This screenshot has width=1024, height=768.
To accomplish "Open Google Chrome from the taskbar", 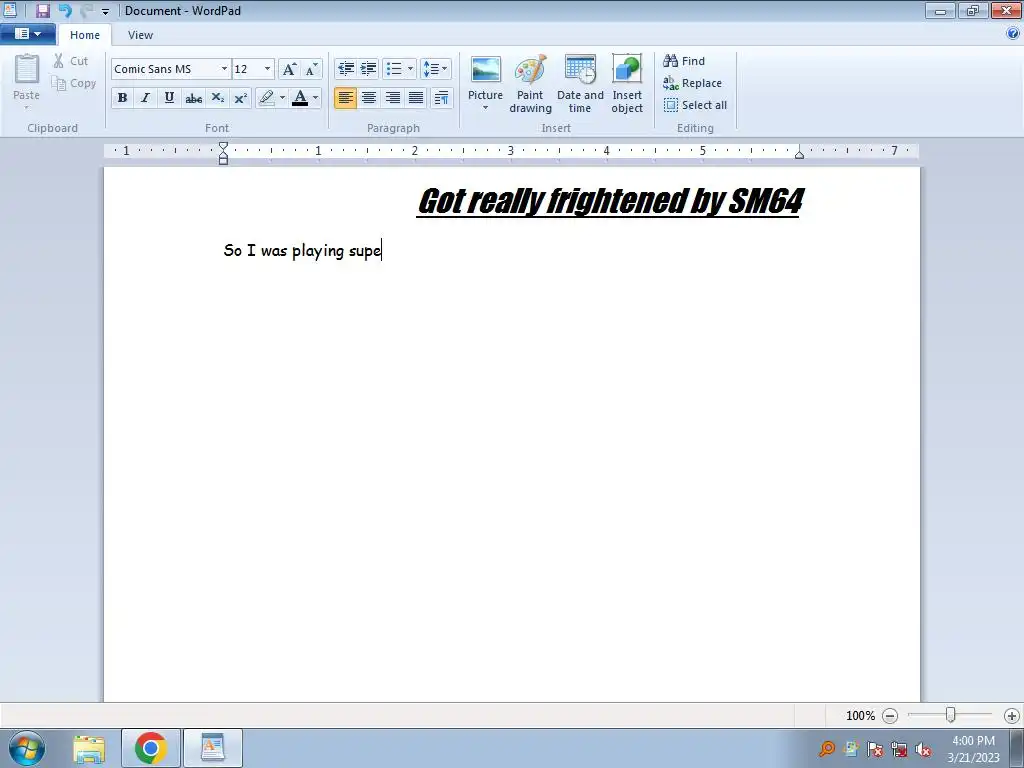I will pyautogui.click(x=151, y=748).
